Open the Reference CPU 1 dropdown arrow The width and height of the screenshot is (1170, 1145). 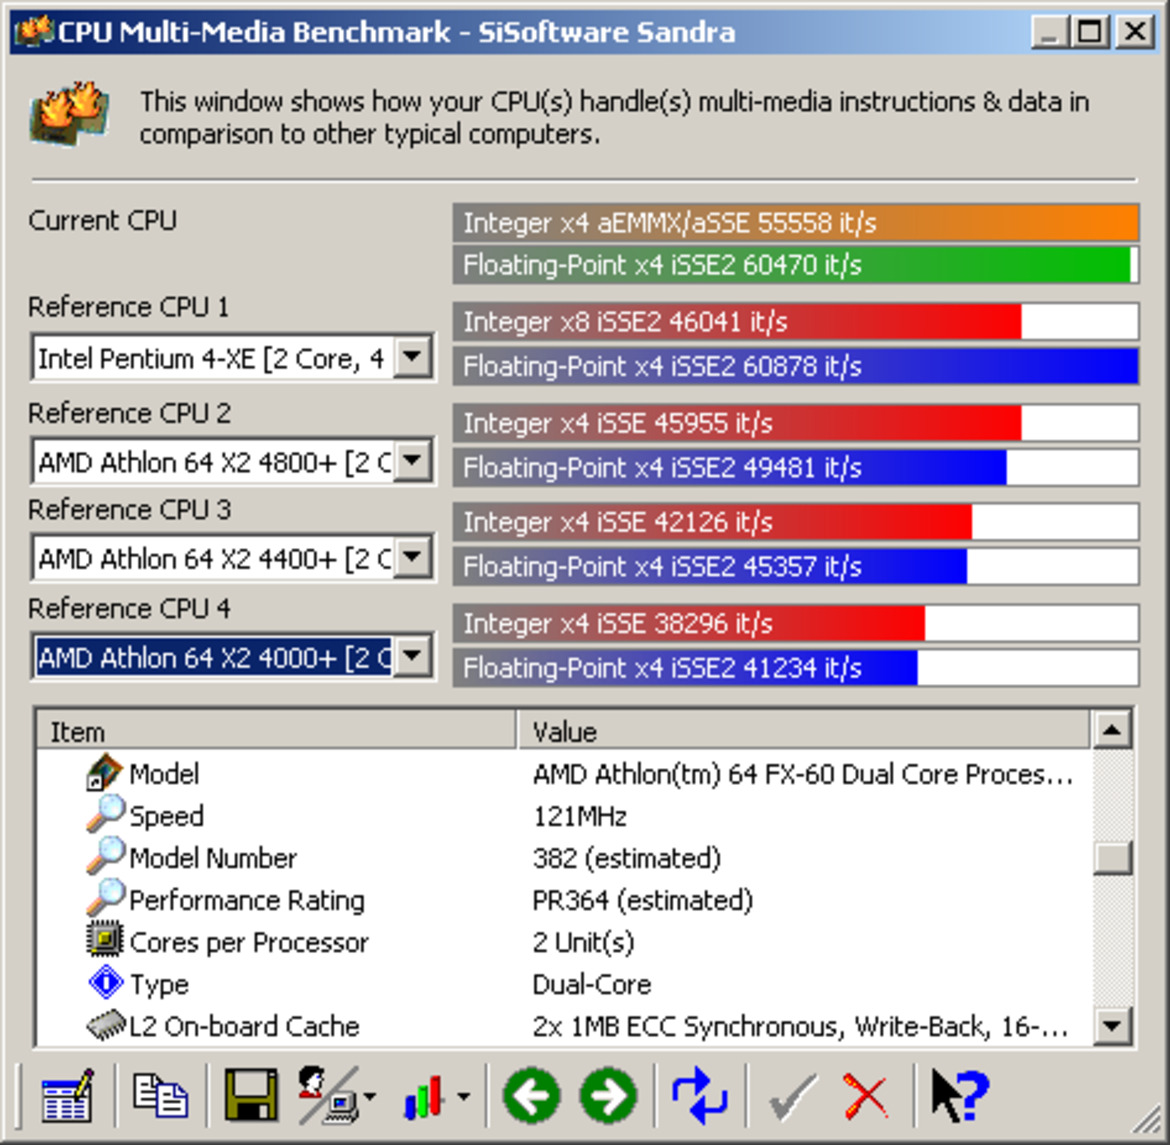coord(413,358)
